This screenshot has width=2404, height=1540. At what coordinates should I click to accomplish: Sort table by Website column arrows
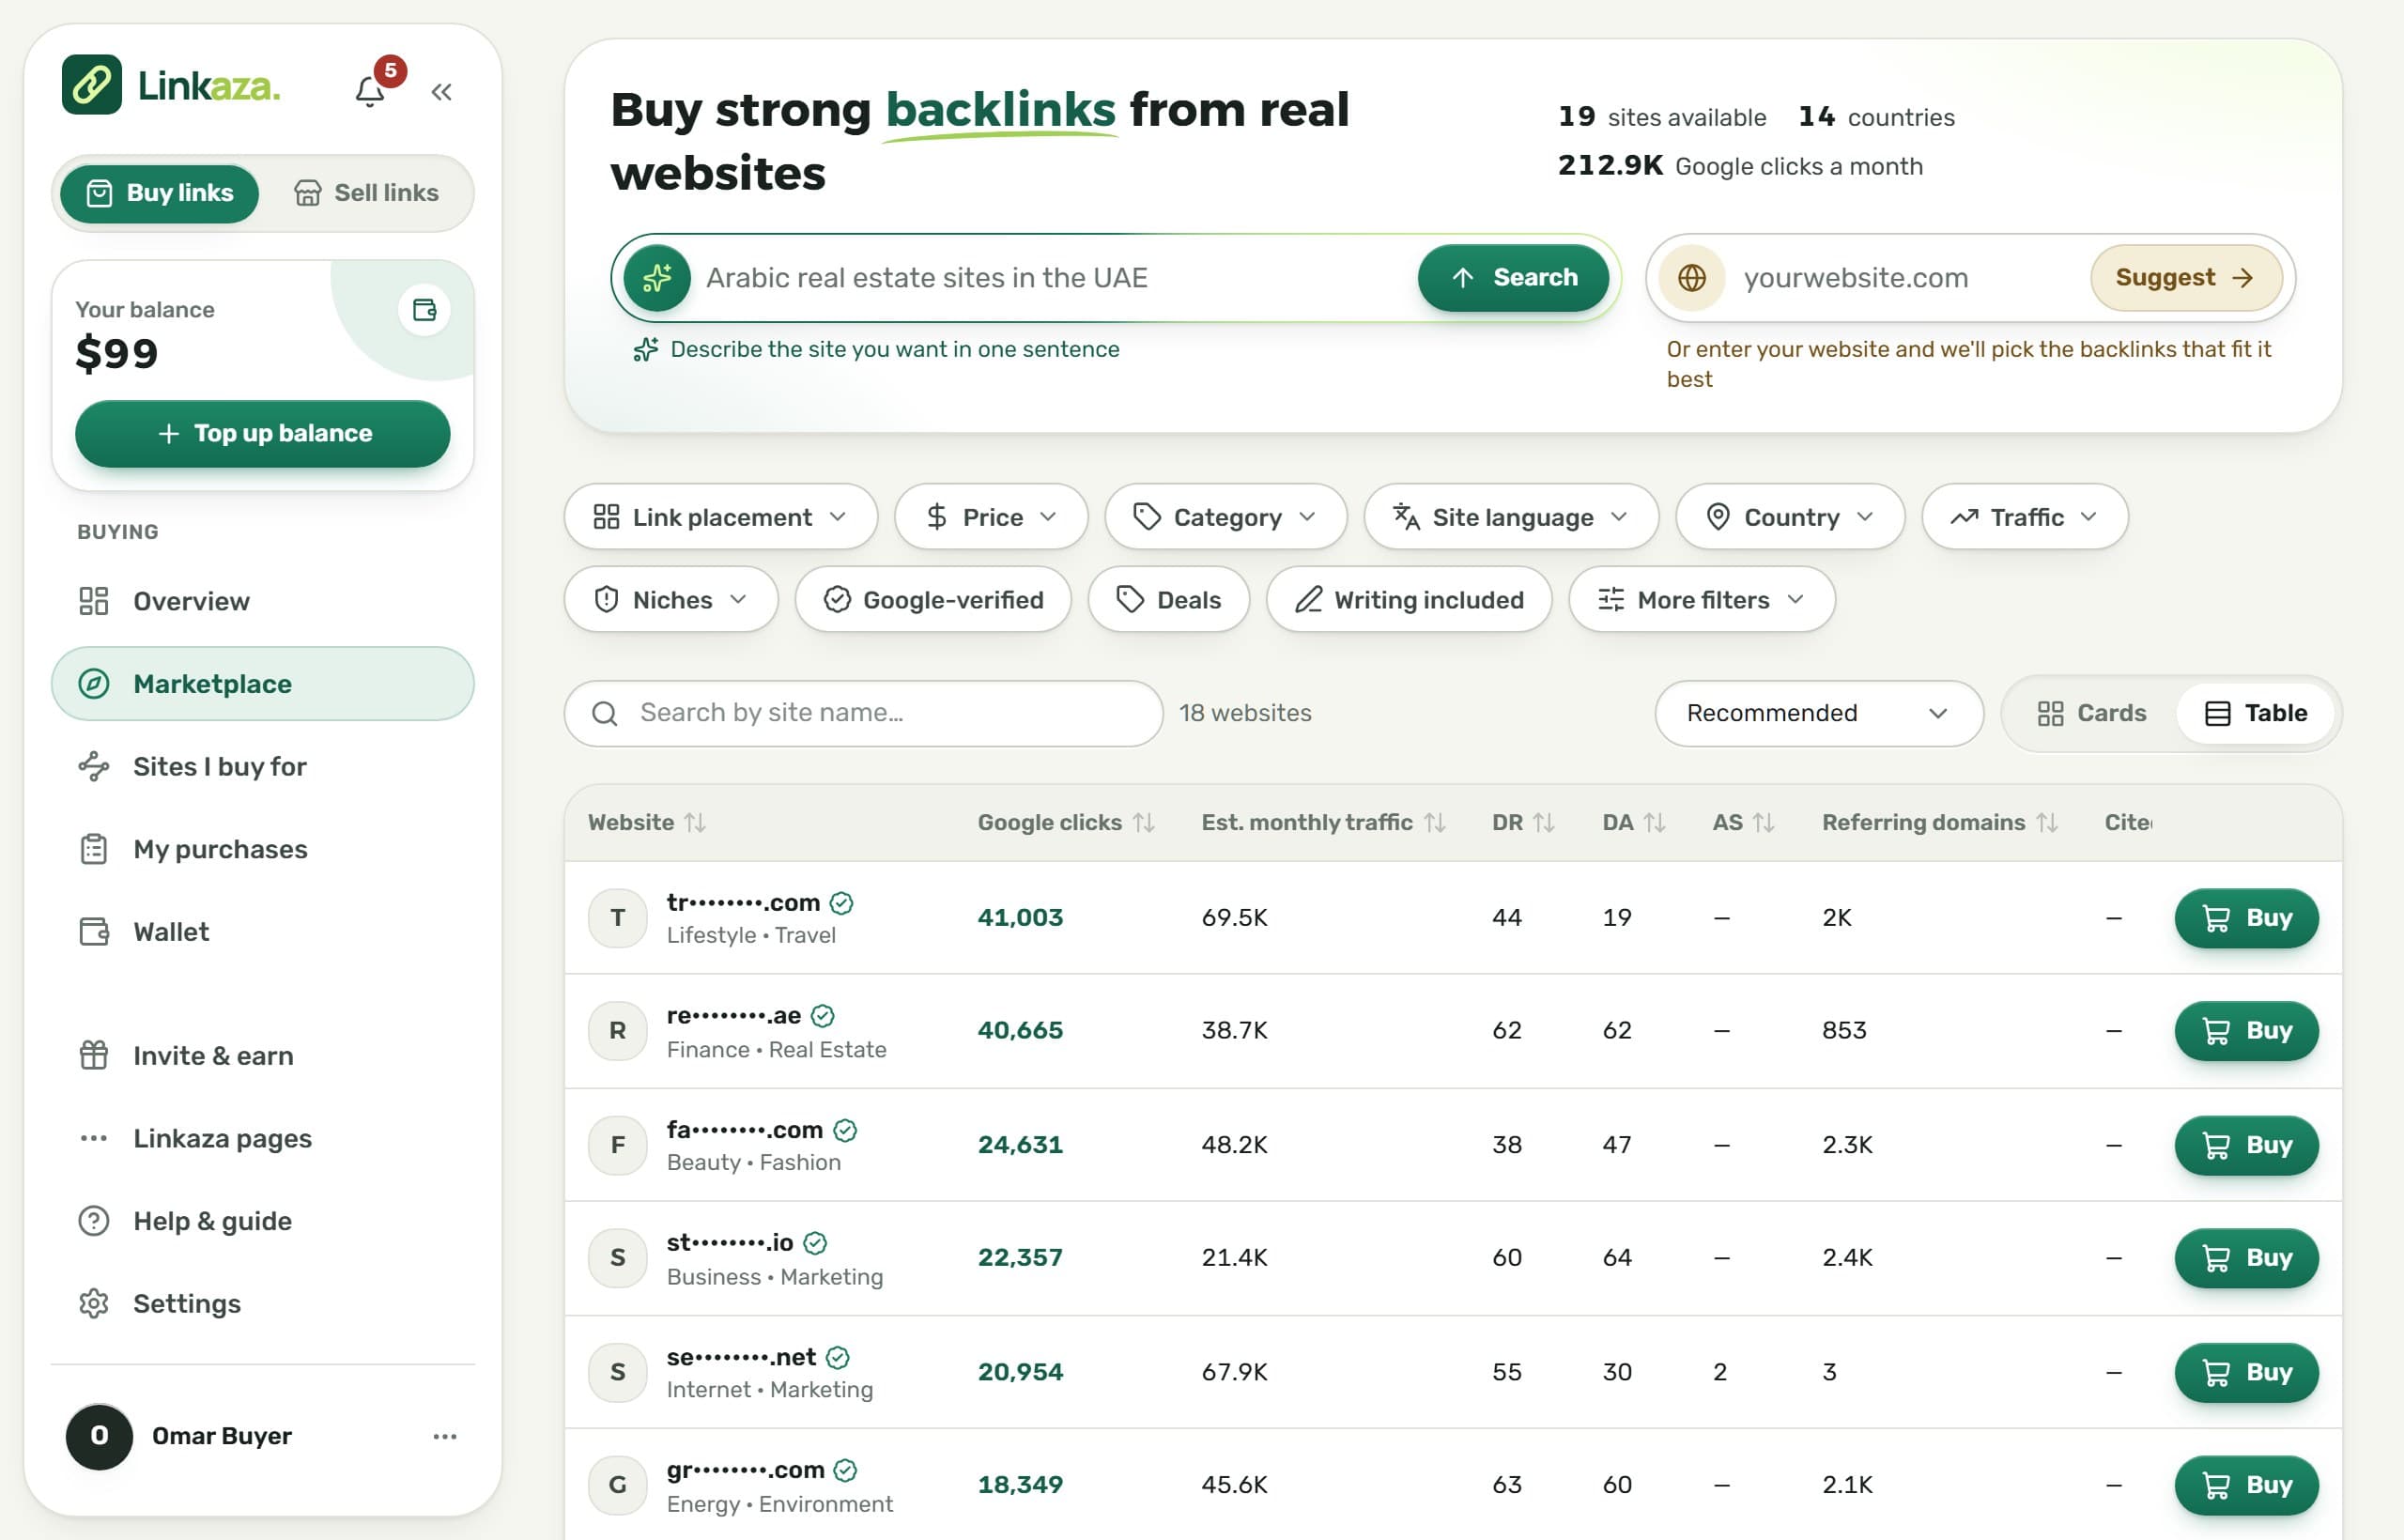tap(695, 822)
